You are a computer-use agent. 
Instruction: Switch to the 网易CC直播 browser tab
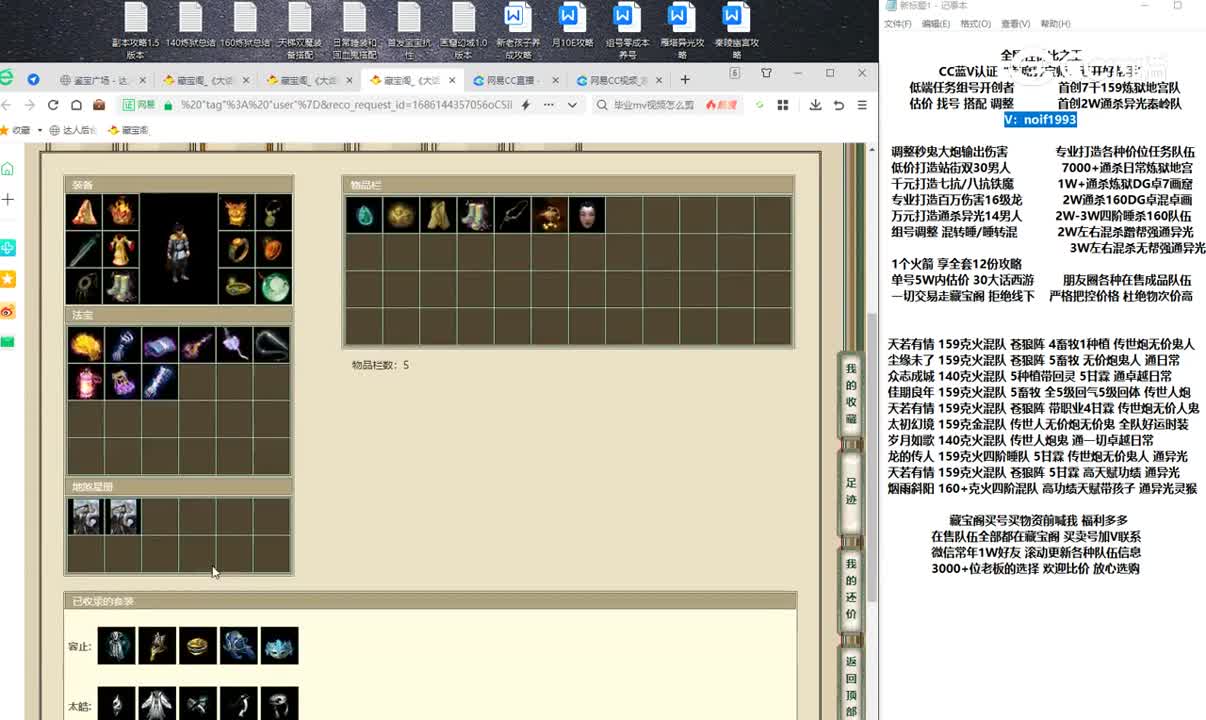(515, 80)
